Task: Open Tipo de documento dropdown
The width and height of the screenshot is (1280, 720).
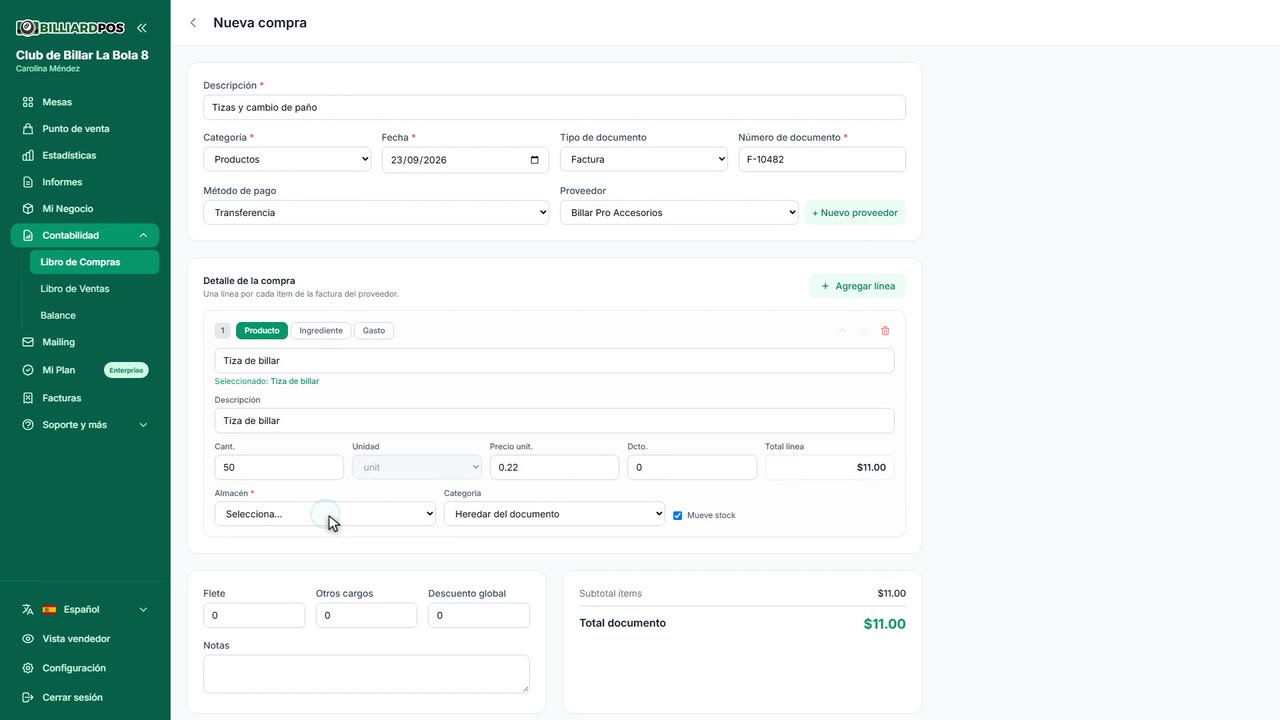Action: [x=644, y=159]
